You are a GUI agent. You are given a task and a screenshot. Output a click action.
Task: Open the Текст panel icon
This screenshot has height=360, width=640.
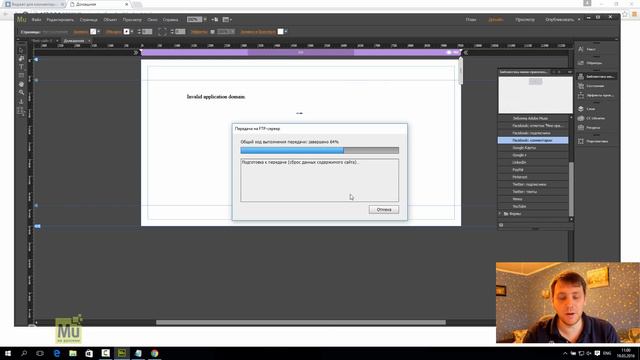click(581, 49)
